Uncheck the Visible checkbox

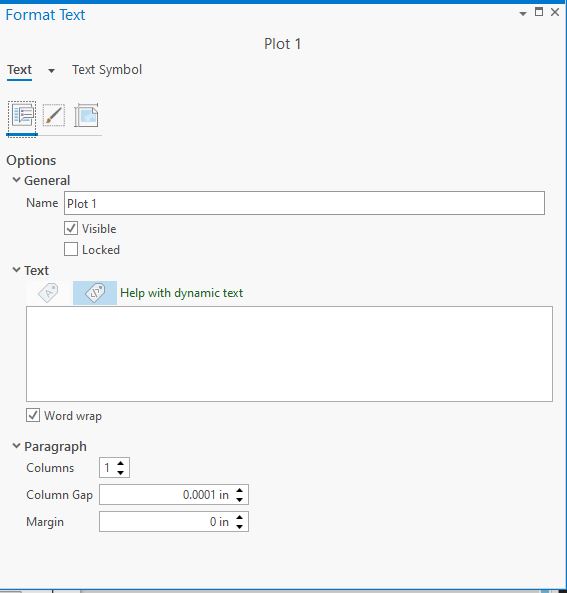coord(71,228)
